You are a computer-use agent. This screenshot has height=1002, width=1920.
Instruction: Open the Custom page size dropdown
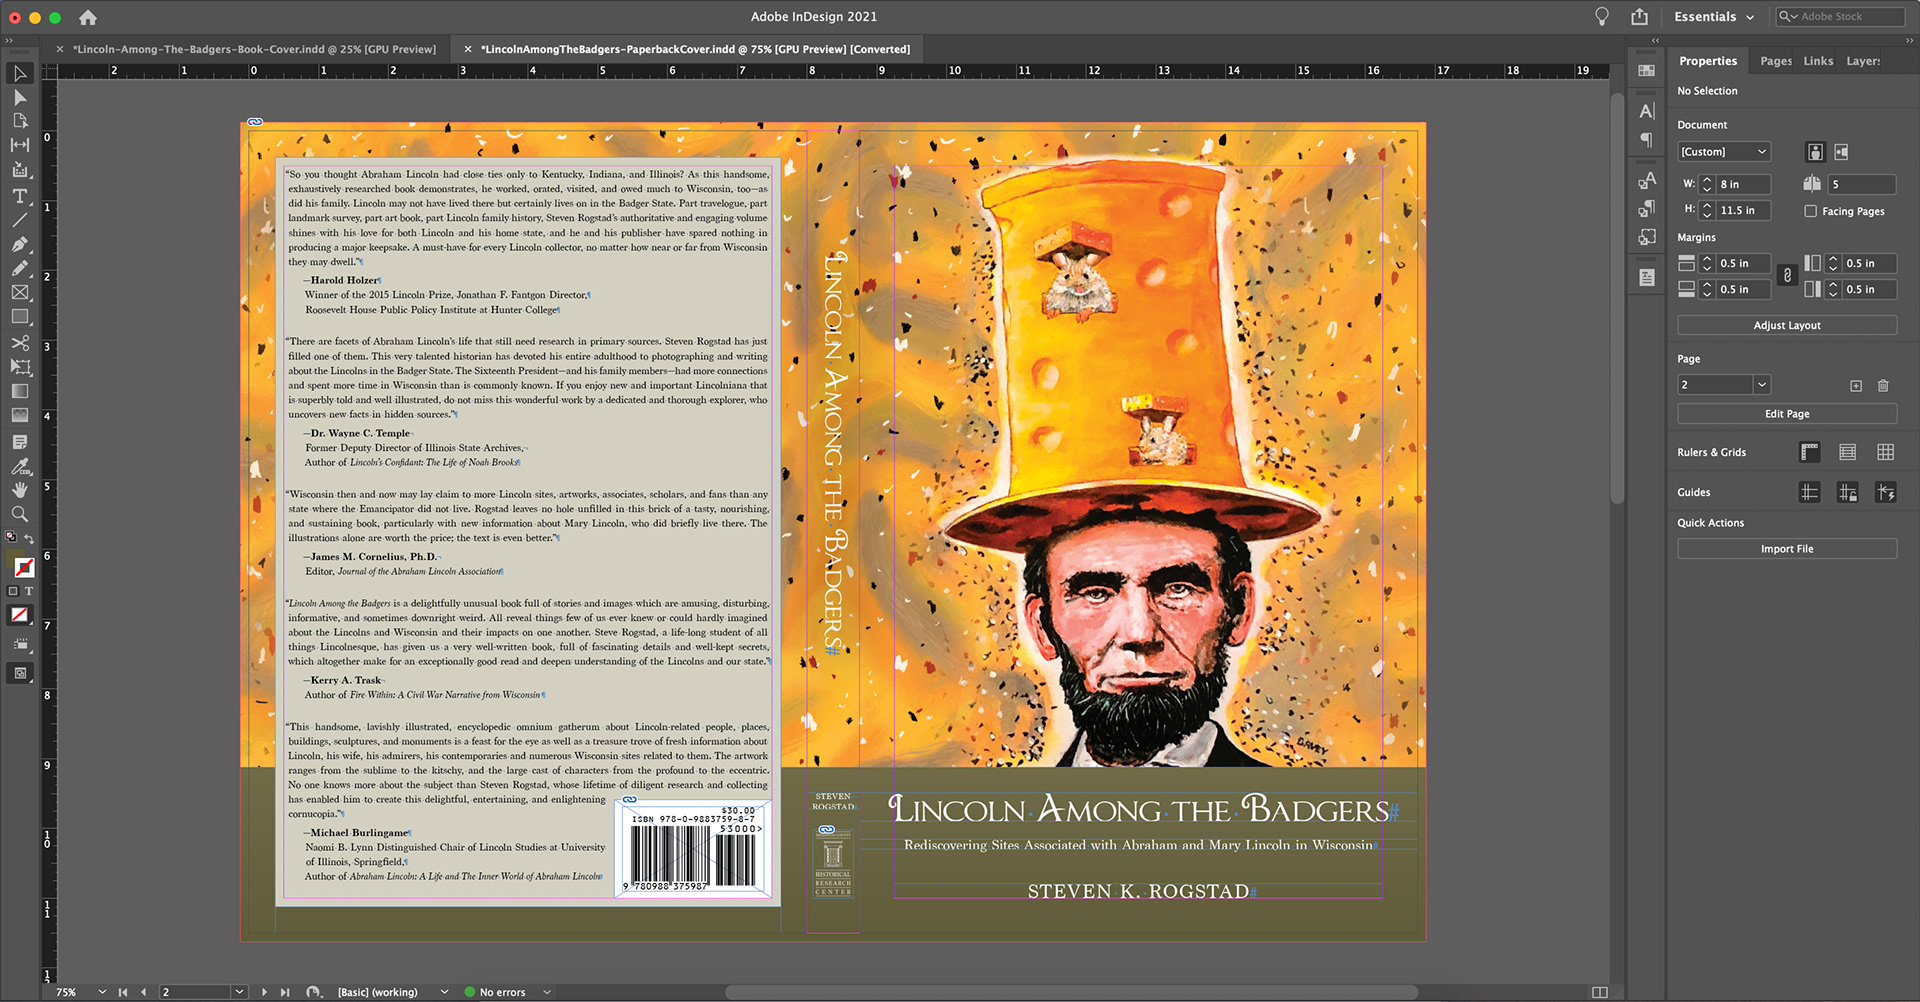pos(1724,152)
